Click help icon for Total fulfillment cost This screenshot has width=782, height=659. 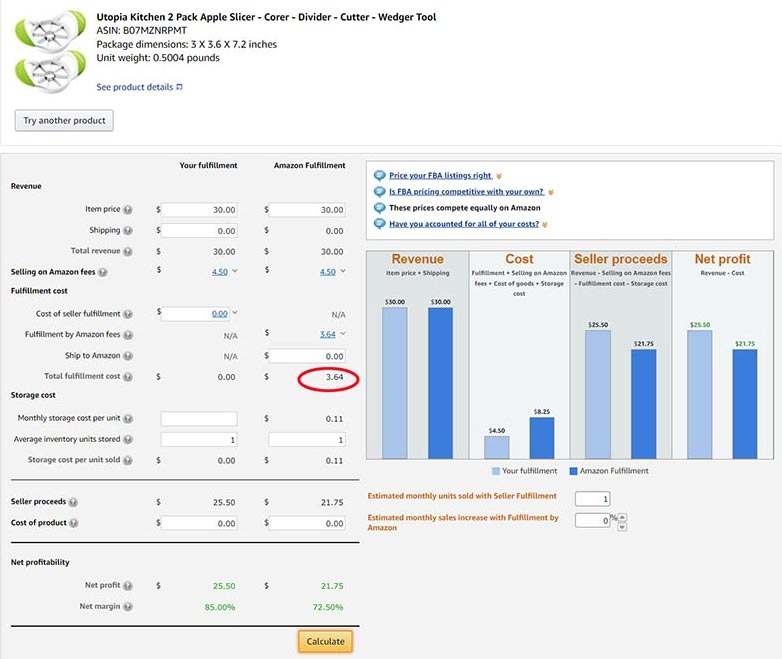[128, 377]
